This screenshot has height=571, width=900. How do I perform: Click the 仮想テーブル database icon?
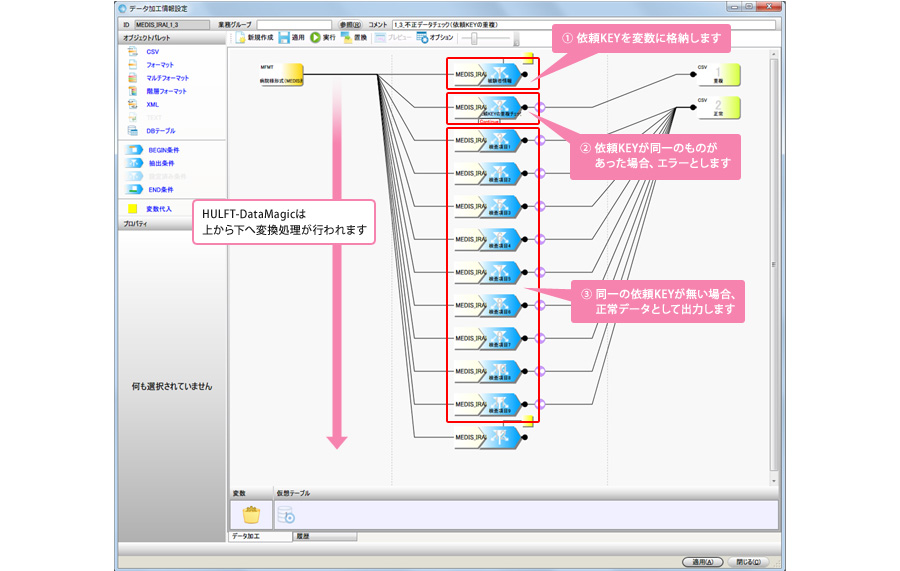tap(286, 515)
